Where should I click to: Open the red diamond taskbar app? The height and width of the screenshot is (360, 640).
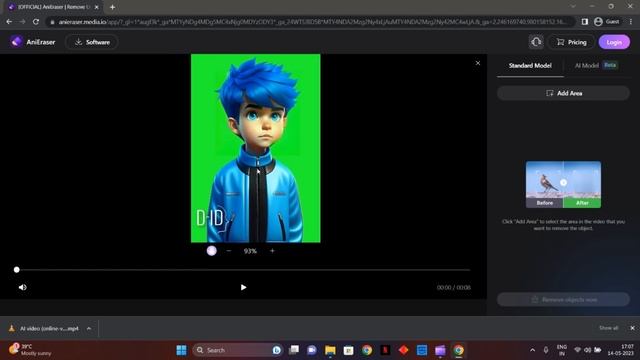coord(403,350)
